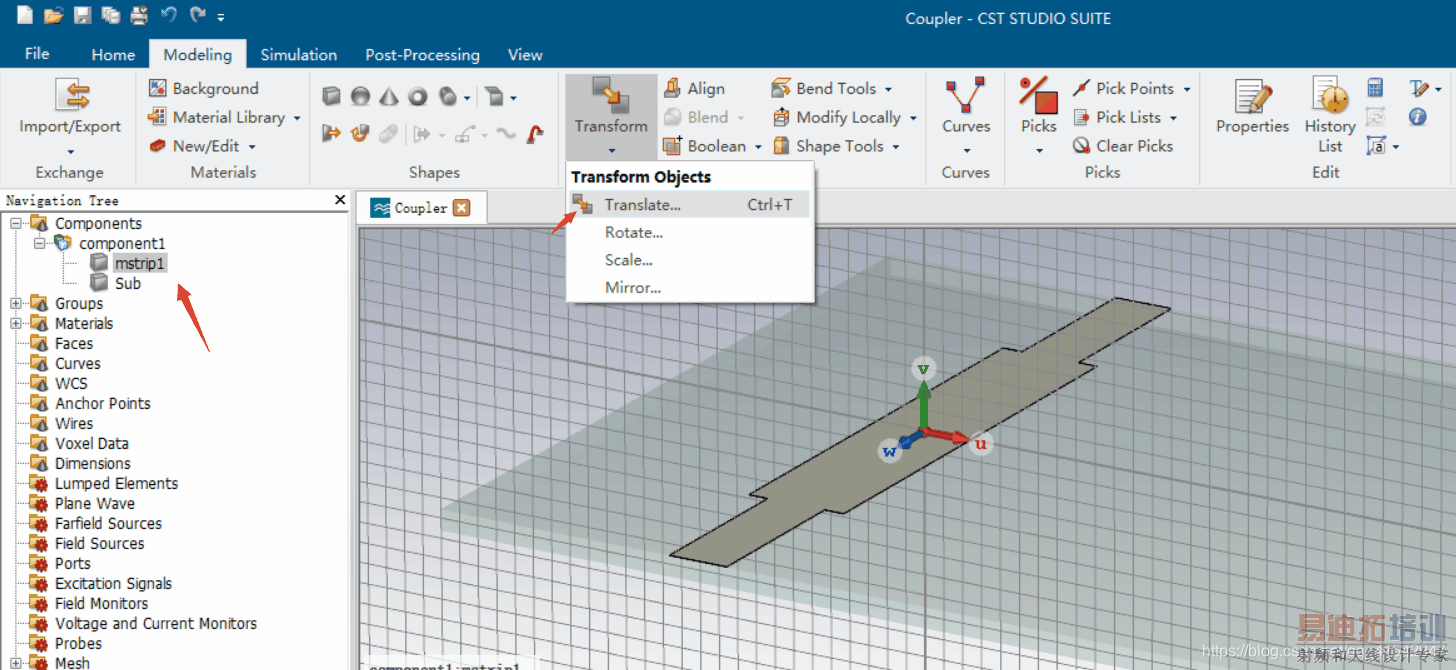Select the Field Monitors tree item
This screenshot has height=670, width=1456.
coord(101,603)
